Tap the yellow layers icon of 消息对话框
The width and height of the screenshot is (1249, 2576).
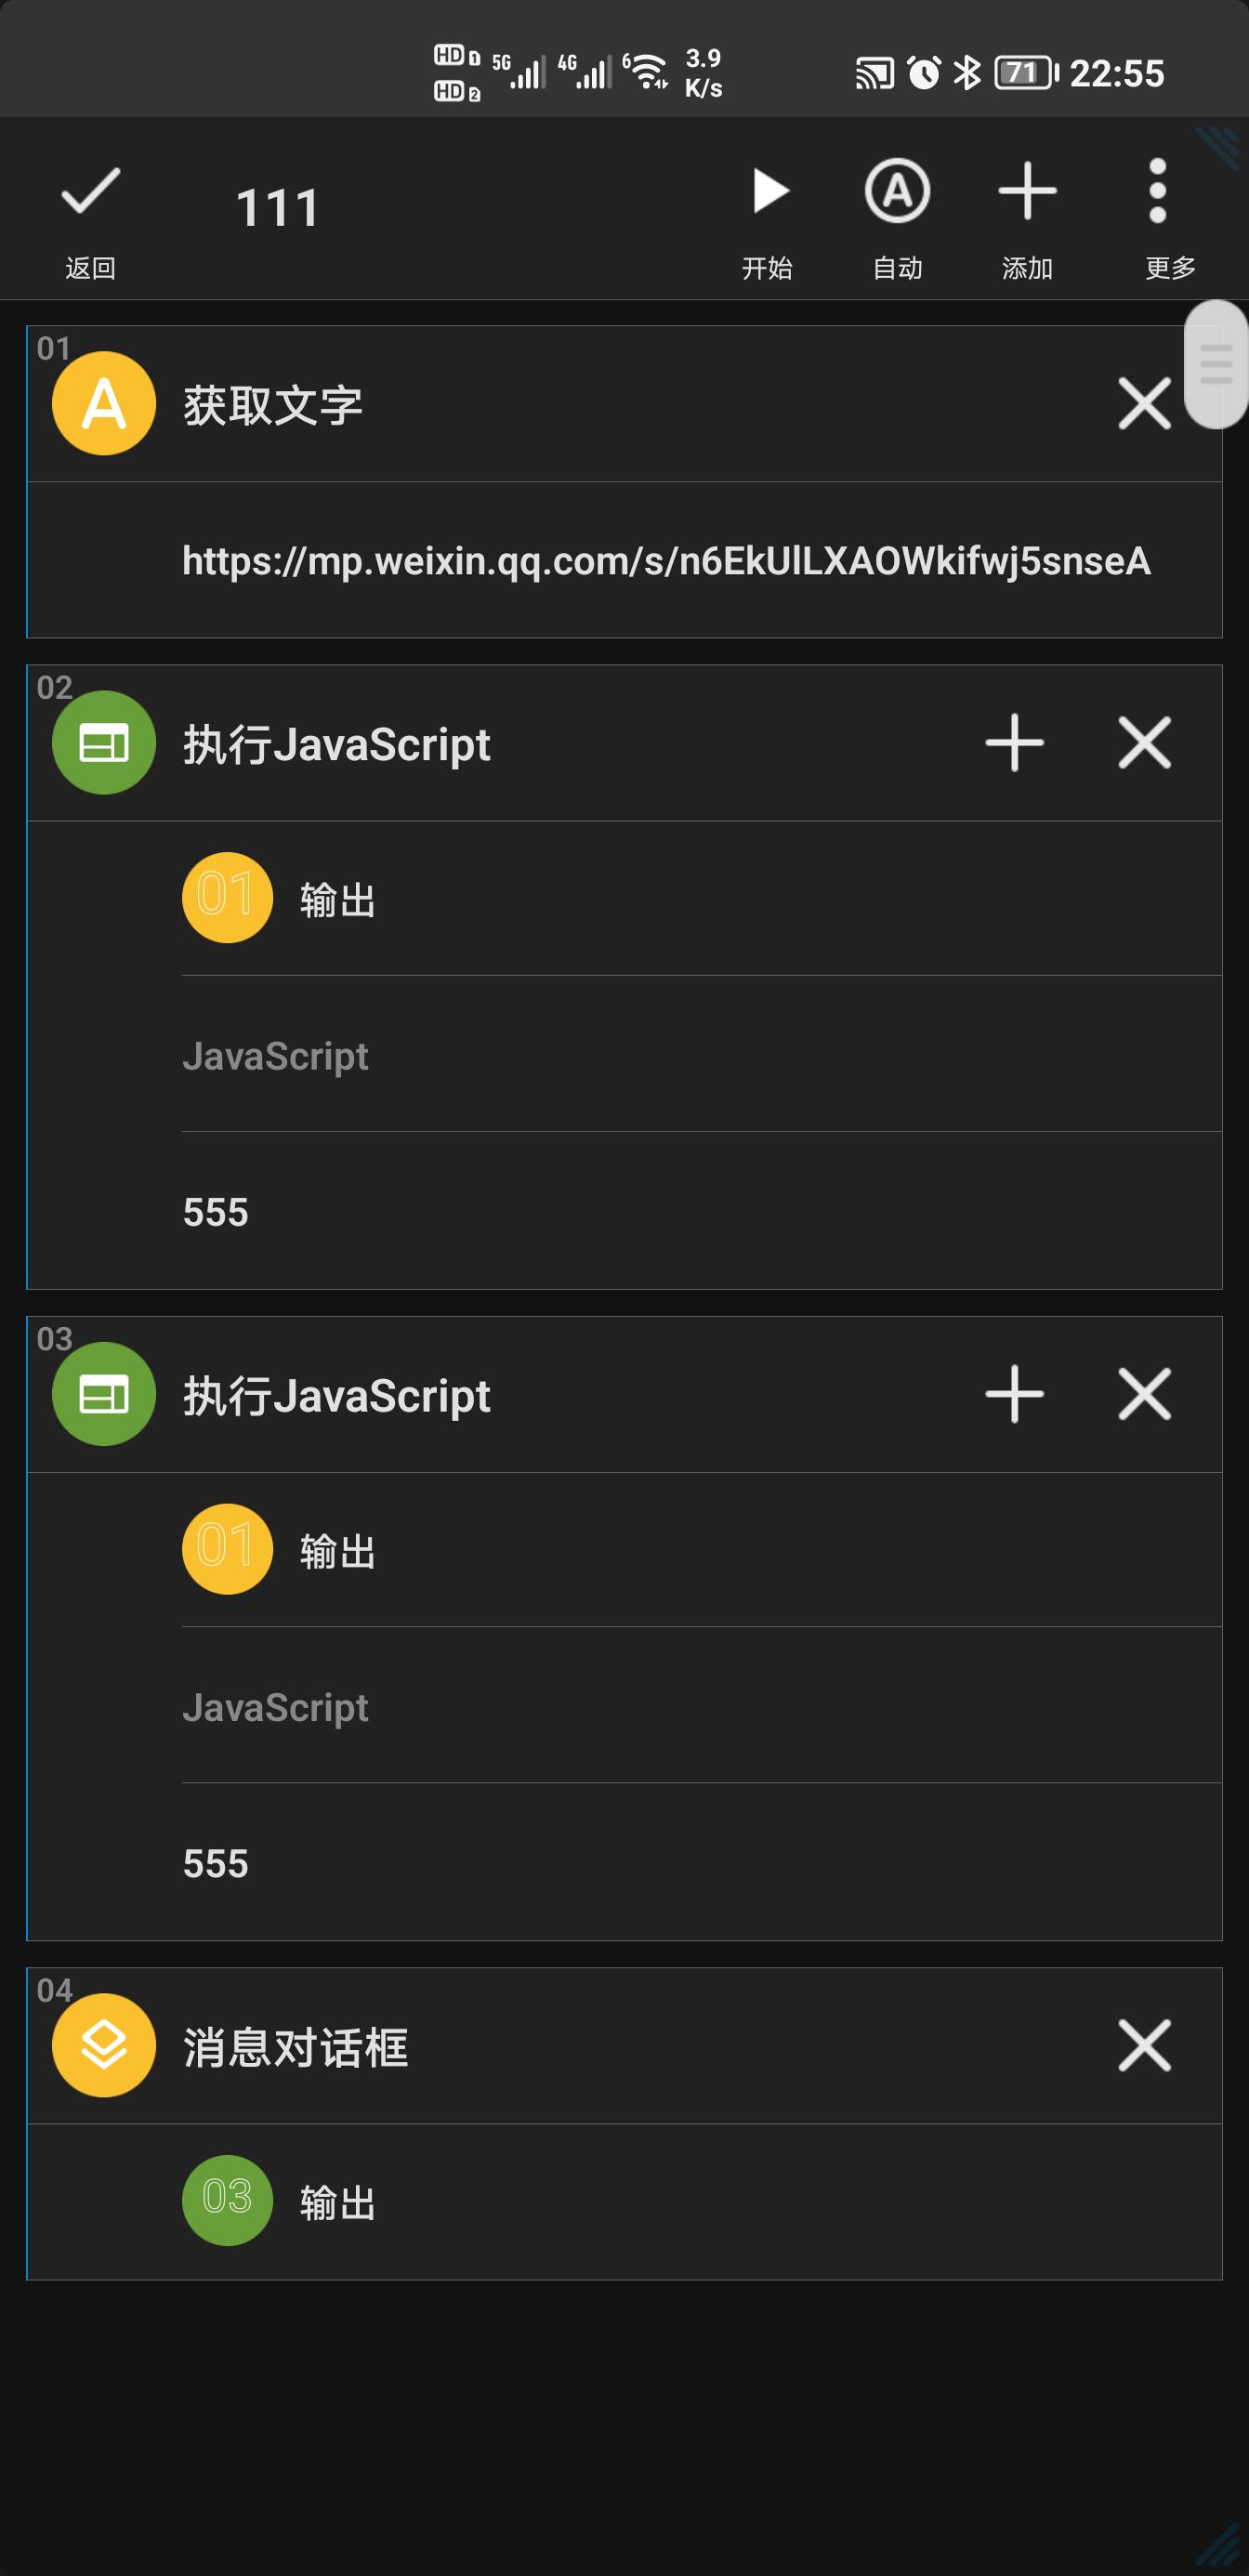click(104, 2045)
